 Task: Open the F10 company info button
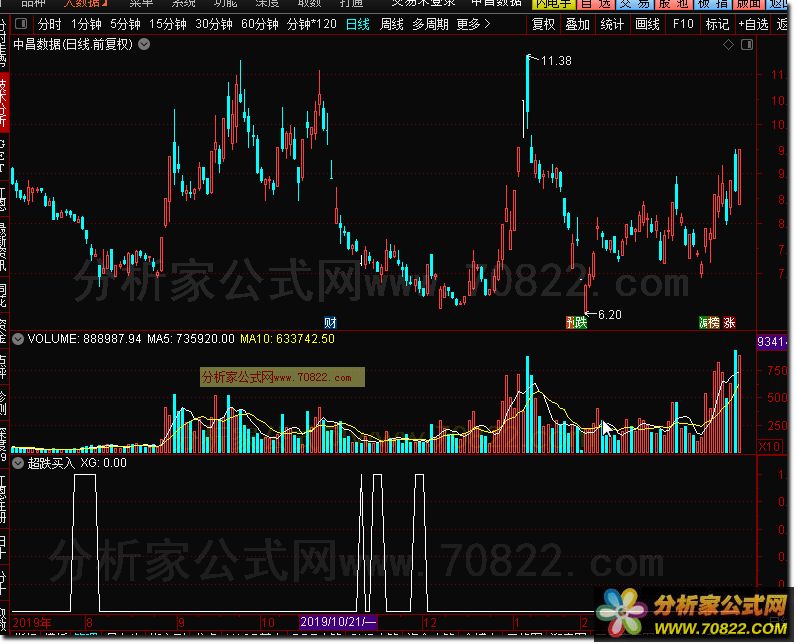point(683,24)
